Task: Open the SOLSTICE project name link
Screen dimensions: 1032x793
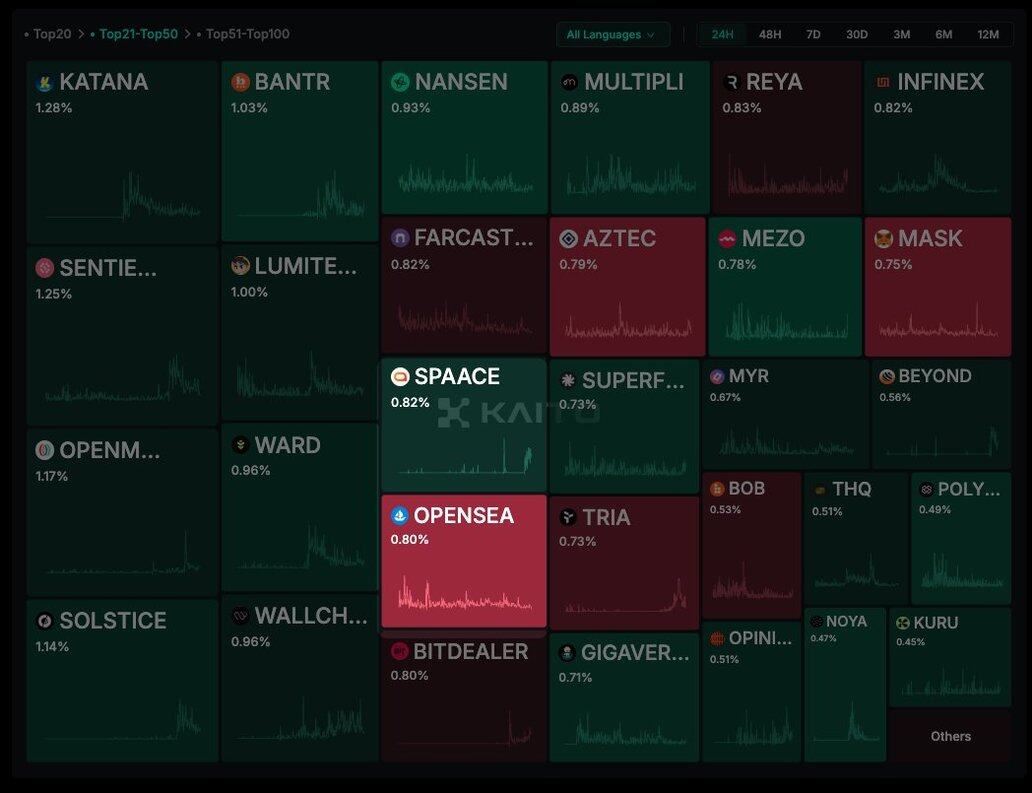Action: click(x=112, y=621)
